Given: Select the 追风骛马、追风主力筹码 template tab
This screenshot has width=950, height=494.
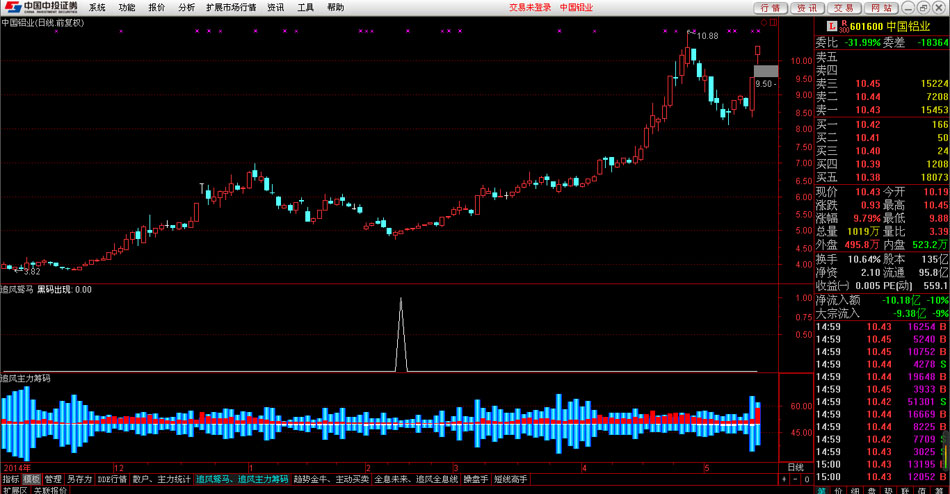Looking at the screenshot, I should tap(242, 479).
